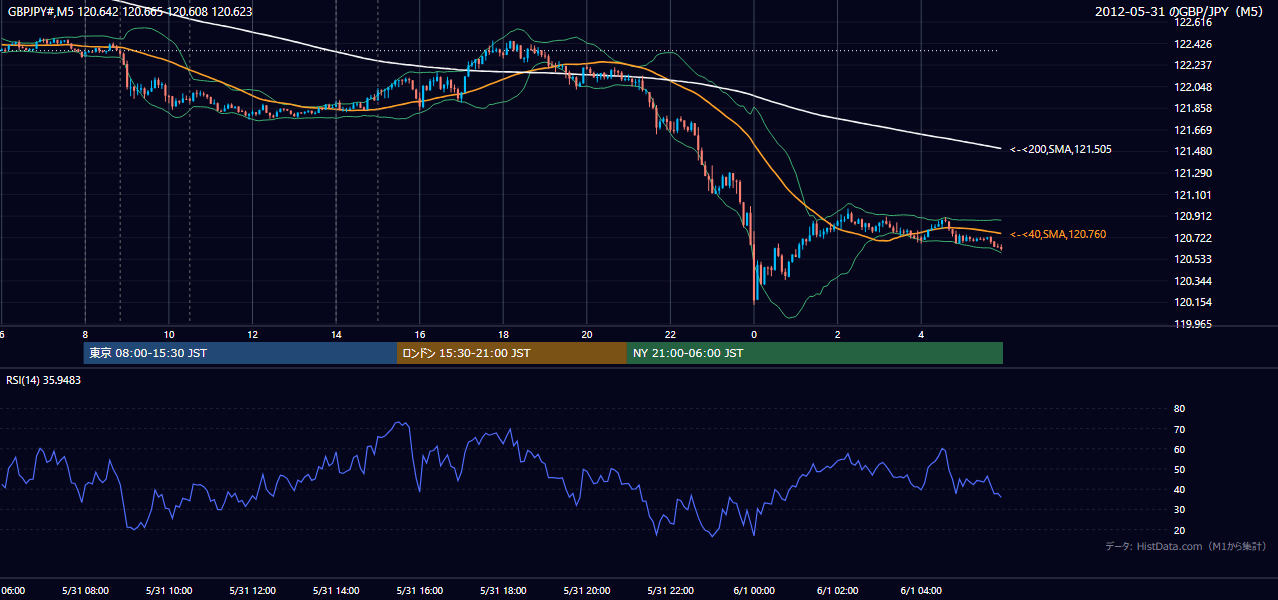Image resolution: width=1278 pixels, height=600 pixels.
Task: Click hour label 22 under price chart
Action: coord(670,334)
